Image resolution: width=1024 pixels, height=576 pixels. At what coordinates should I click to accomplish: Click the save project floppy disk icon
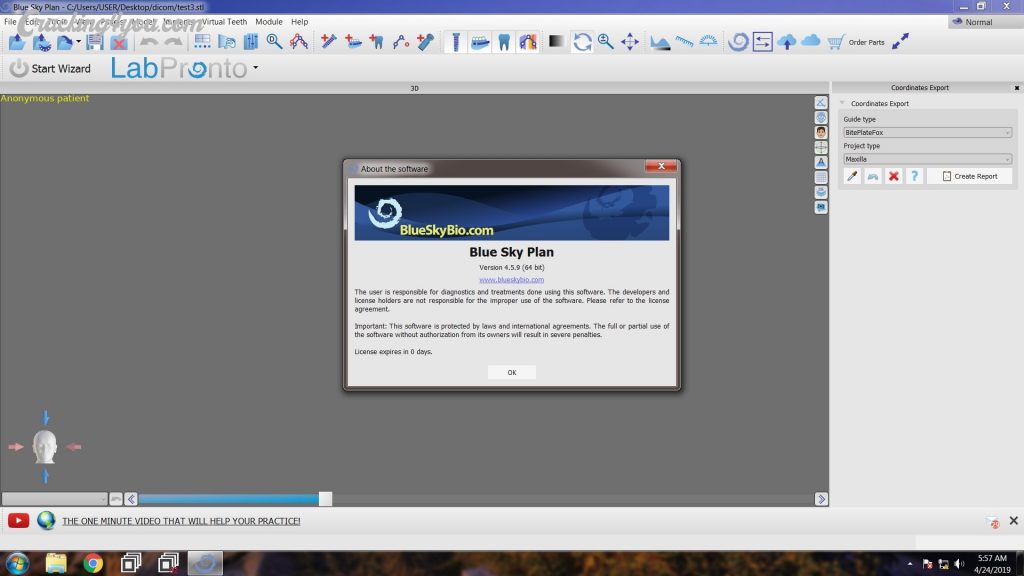pos(95,42)
